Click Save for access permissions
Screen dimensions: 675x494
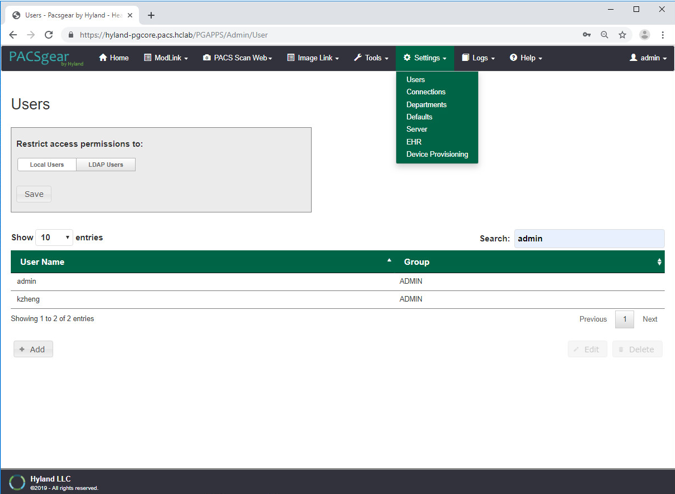click(34, 194)
